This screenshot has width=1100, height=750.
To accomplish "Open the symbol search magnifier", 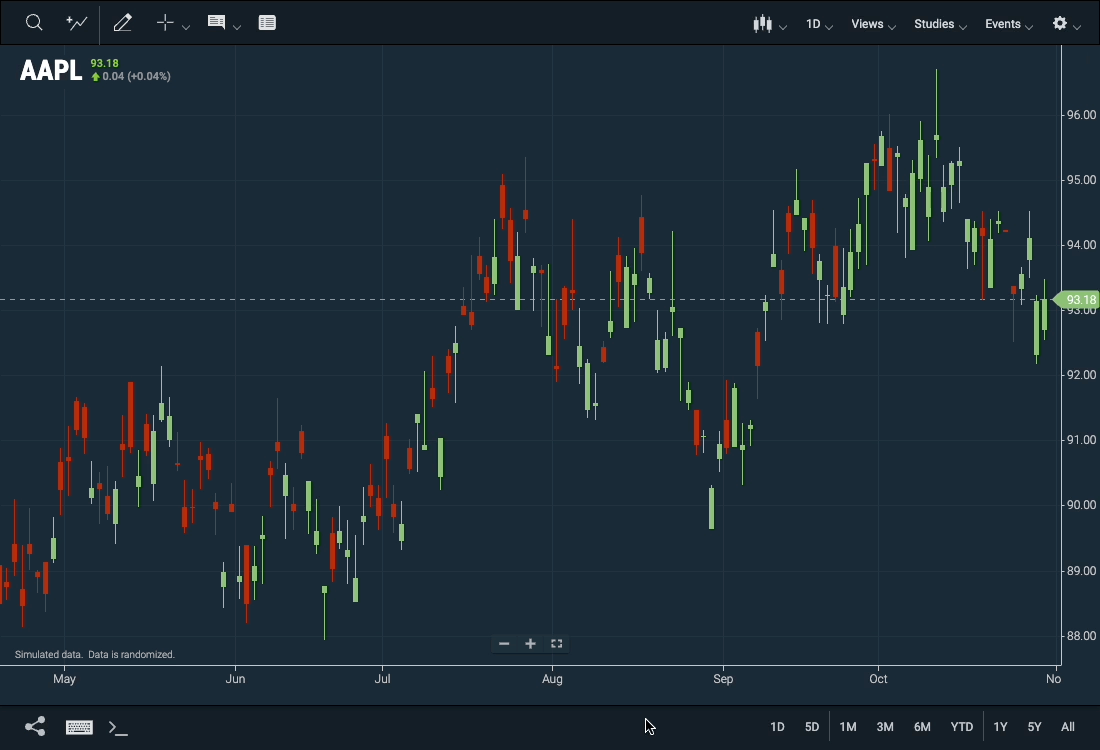I will (x=34, y=22).
